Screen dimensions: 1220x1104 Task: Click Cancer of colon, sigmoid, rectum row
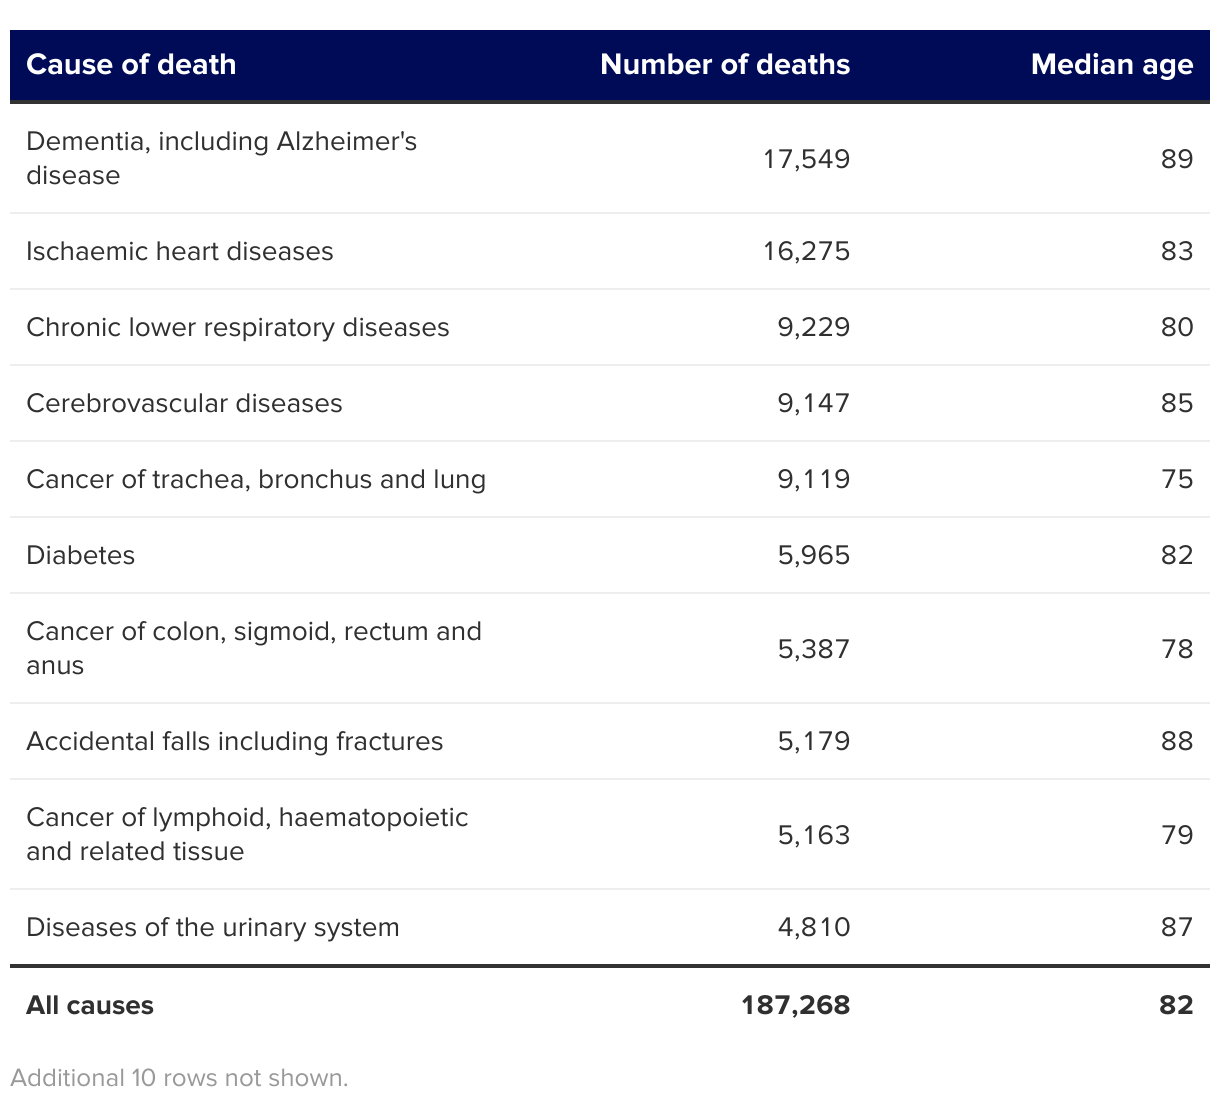click(x=254, y=648)
